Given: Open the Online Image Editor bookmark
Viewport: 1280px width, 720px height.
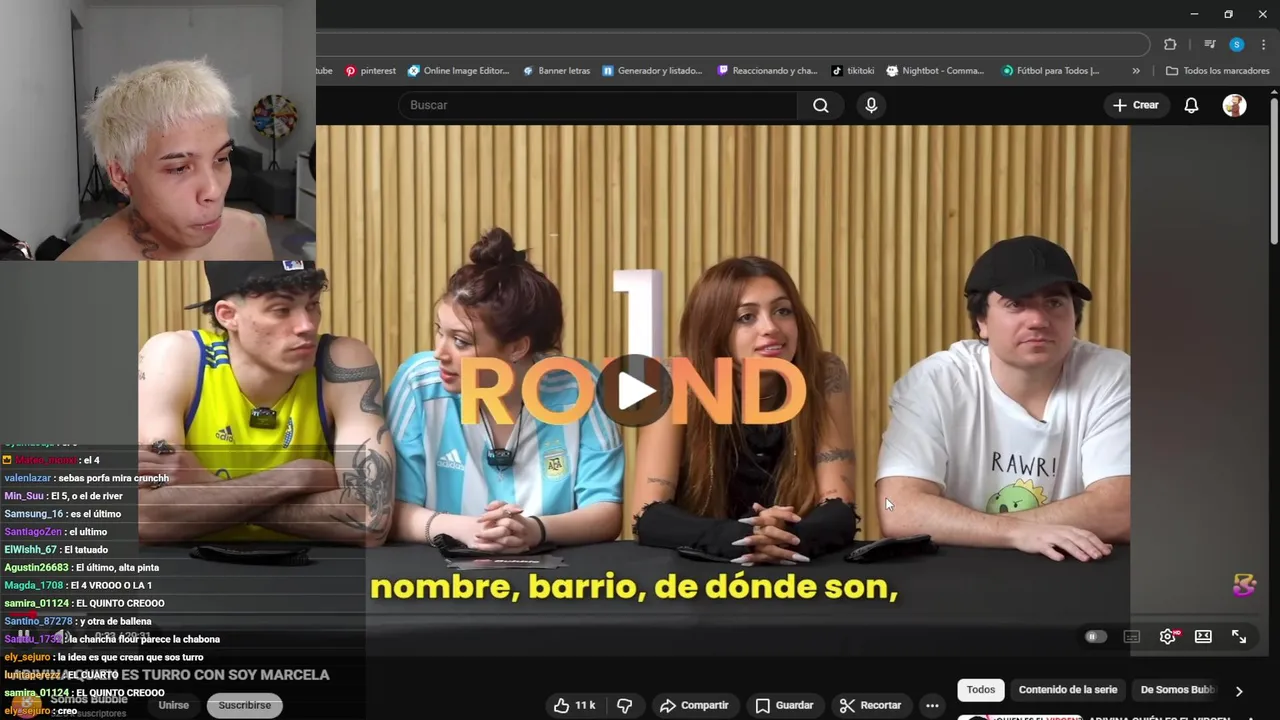Looking at the screenshot, I should (x=458, y=71).
